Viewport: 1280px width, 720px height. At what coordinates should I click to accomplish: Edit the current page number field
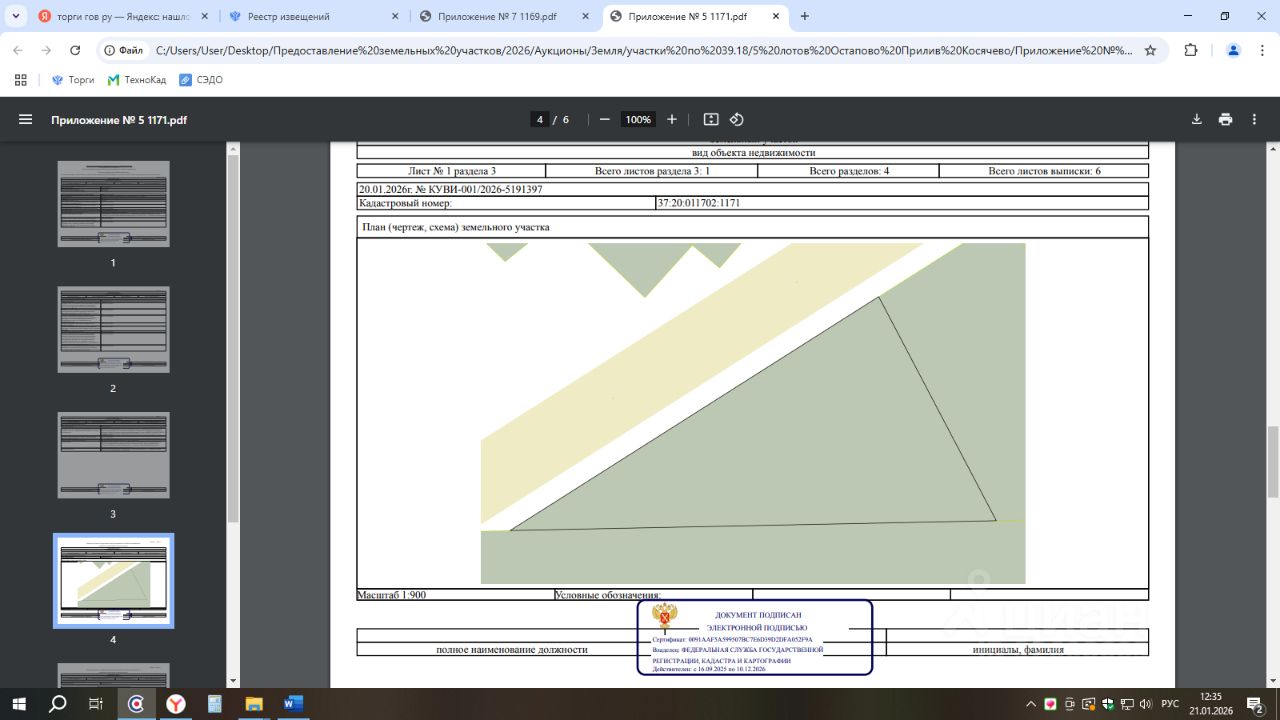540,120
